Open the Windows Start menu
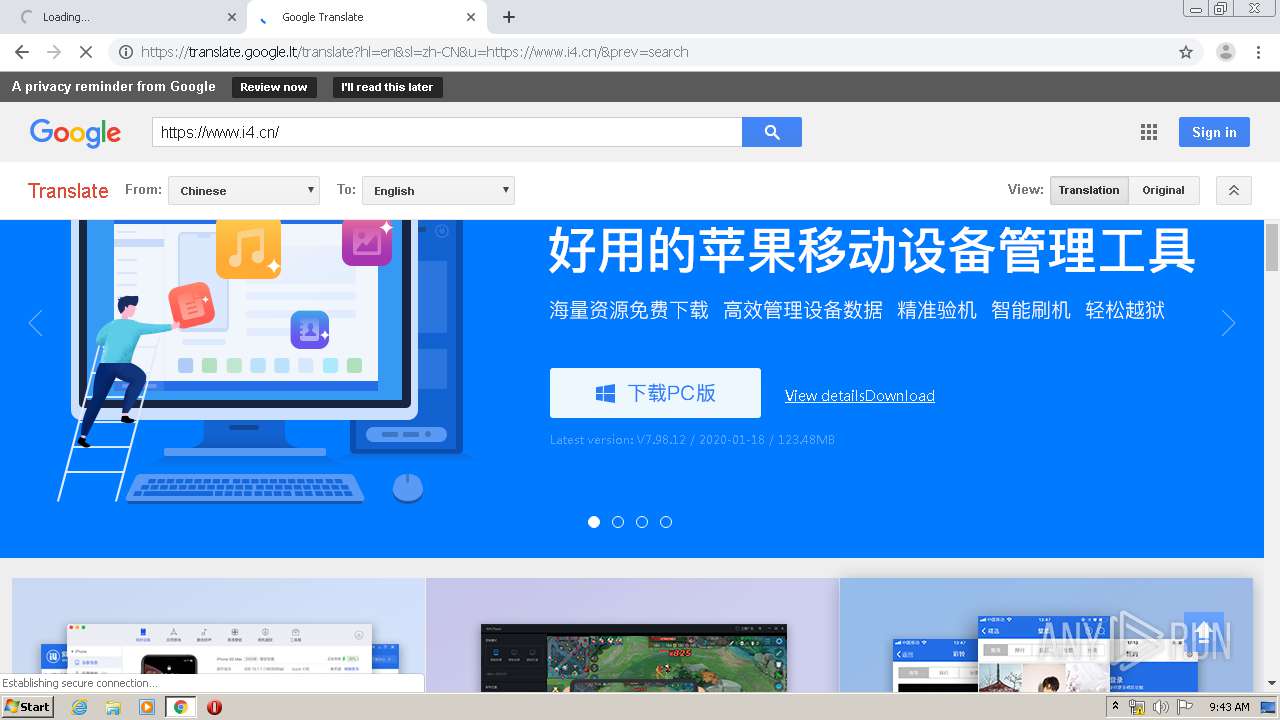 point(28,706)
